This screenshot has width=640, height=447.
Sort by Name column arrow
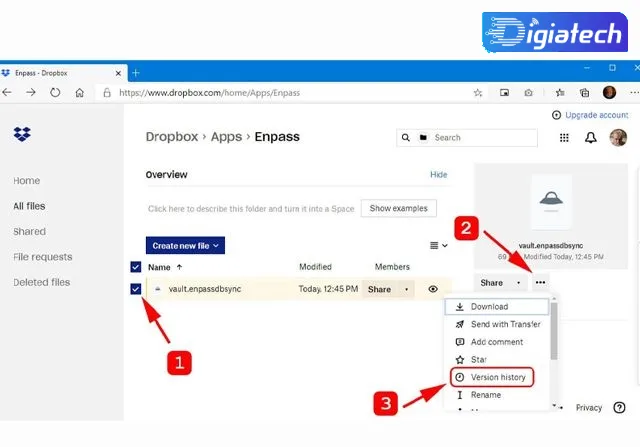tap(179, 267)
